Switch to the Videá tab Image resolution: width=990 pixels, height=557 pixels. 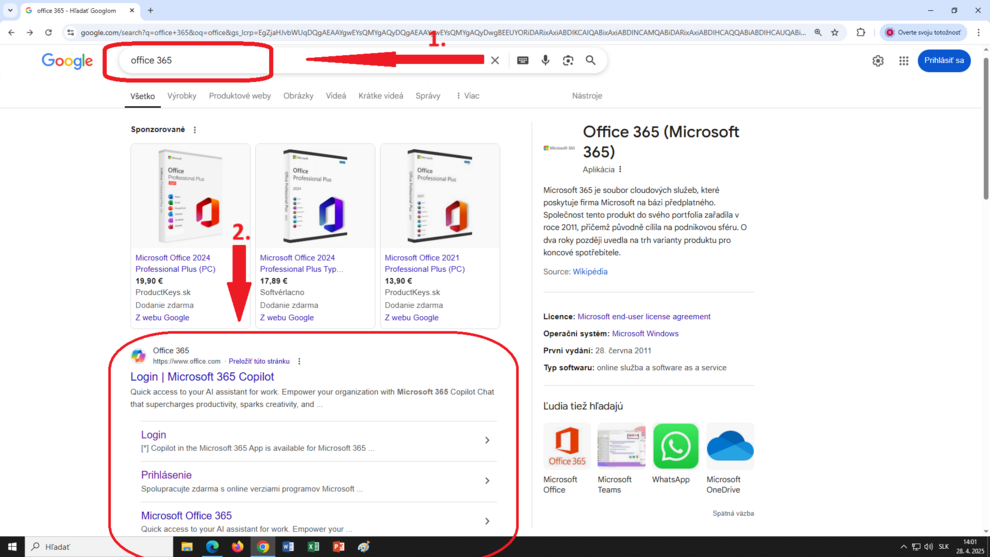[x=336, y=96]
